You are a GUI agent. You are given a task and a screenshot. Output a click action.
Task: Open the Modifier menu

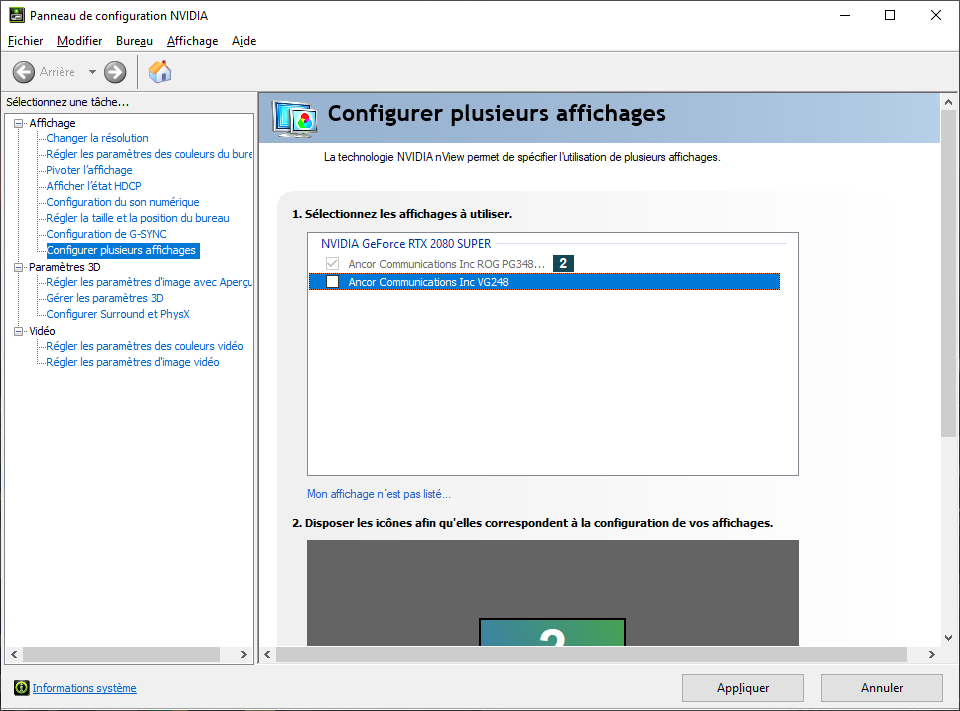80,41
